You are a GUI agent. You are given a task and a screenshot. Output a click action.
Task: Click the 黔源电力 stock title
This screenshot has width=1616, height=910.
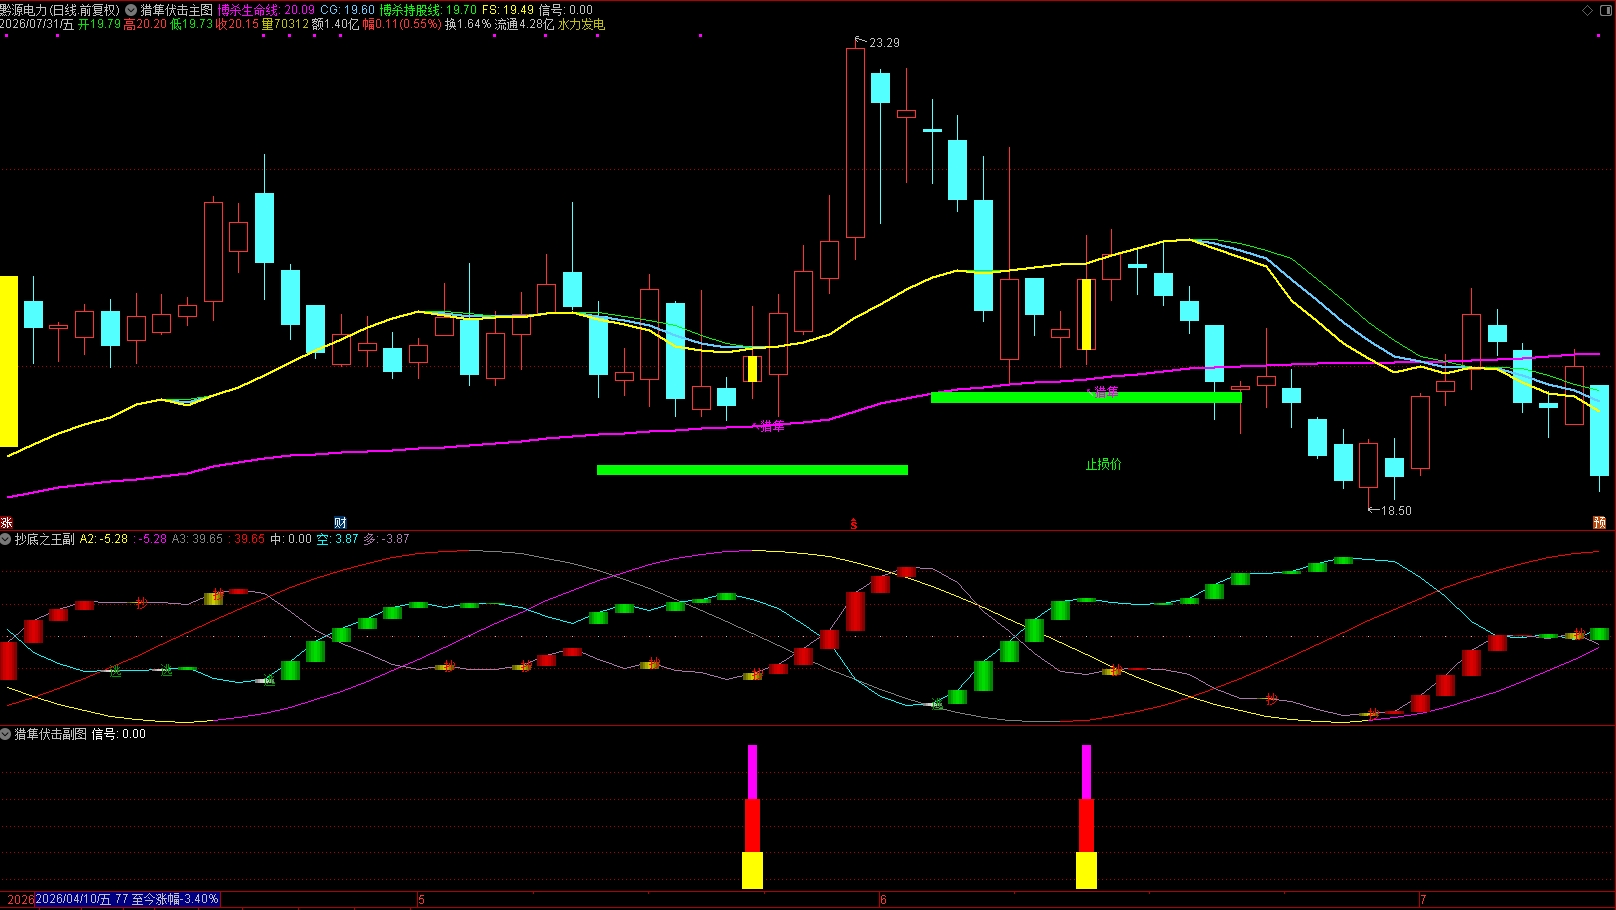pyautogui.click(x=24, y=10)
